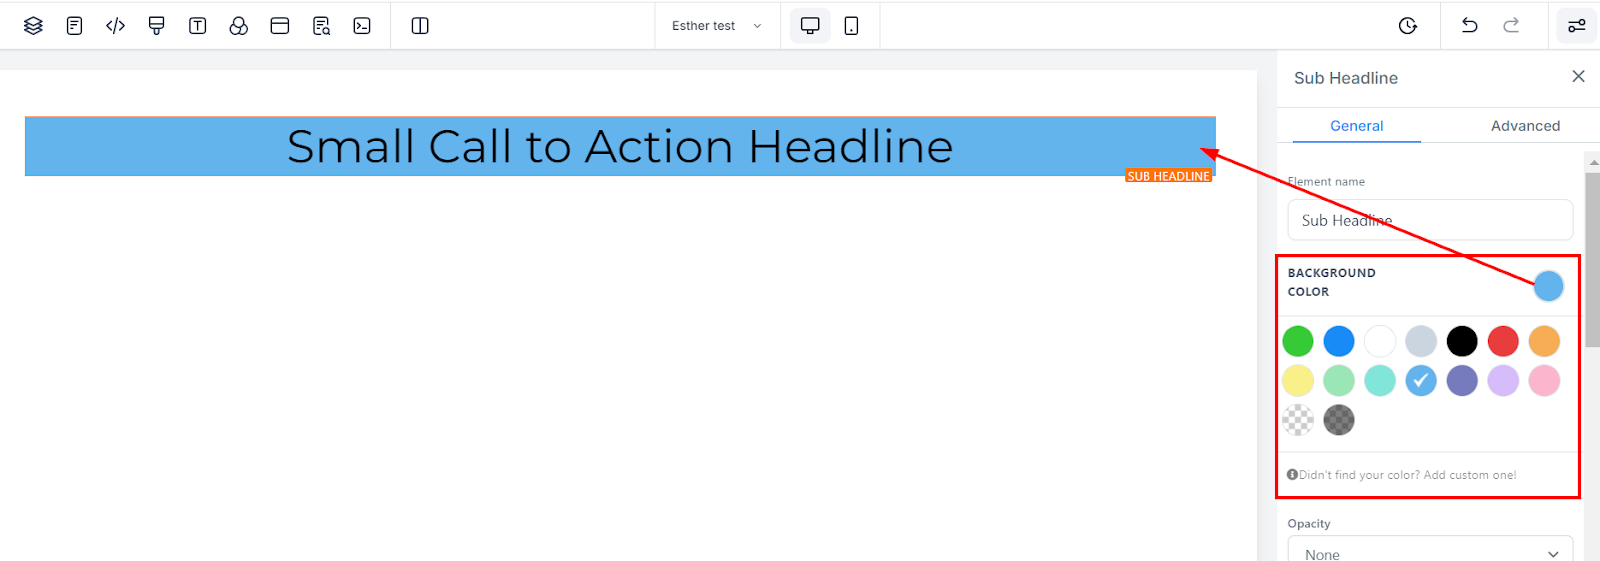1600x561 pixels.
Task: Close the Sub Headline panel
Action: tap(1578, 77)
